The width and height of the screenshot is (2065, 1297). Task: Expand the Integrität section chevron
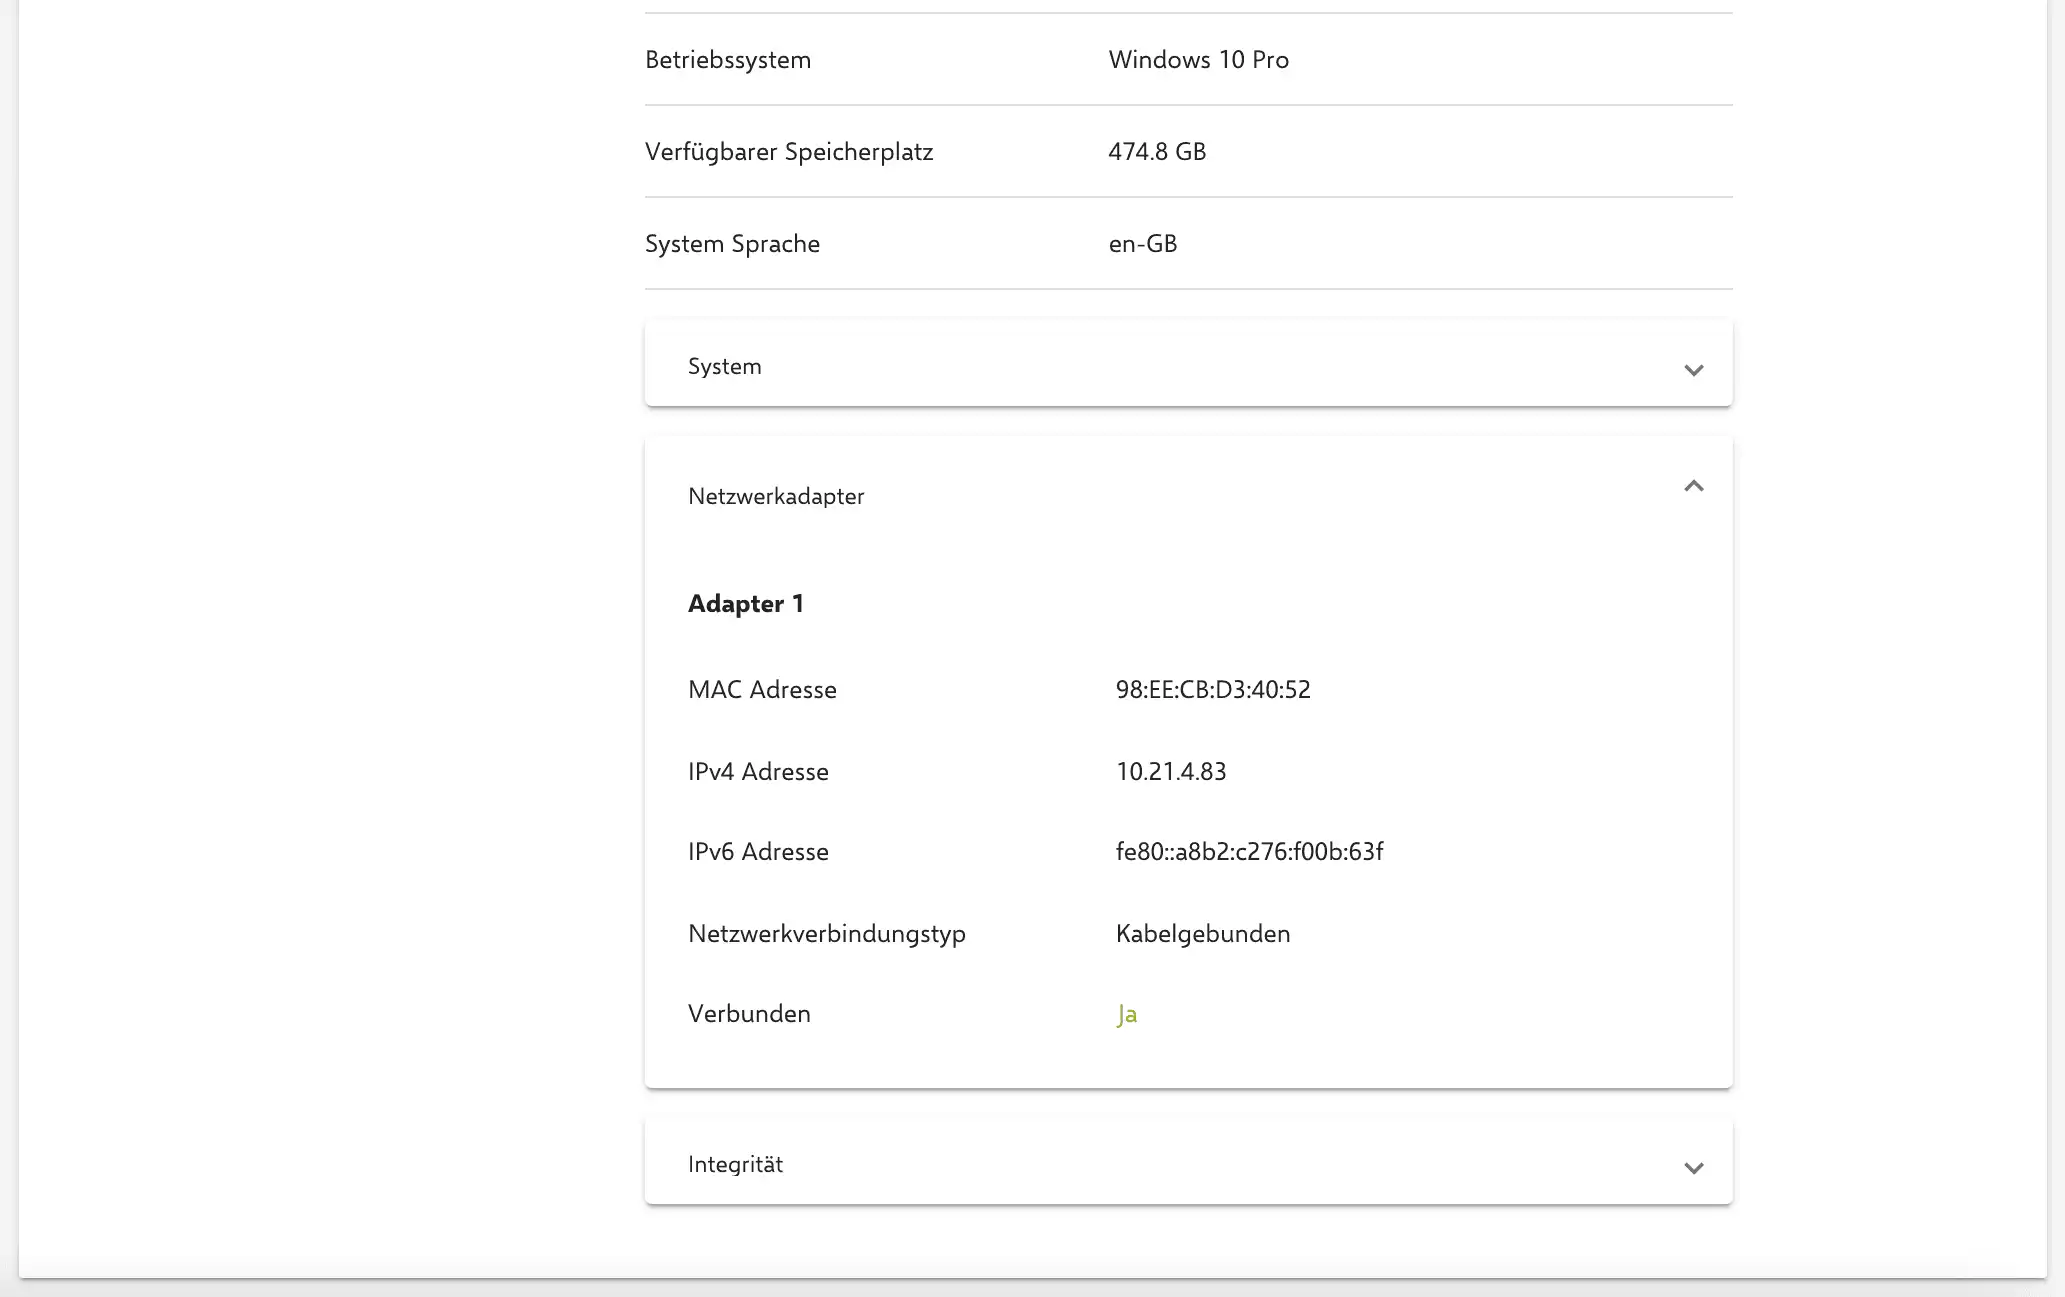[1693, 1168]
